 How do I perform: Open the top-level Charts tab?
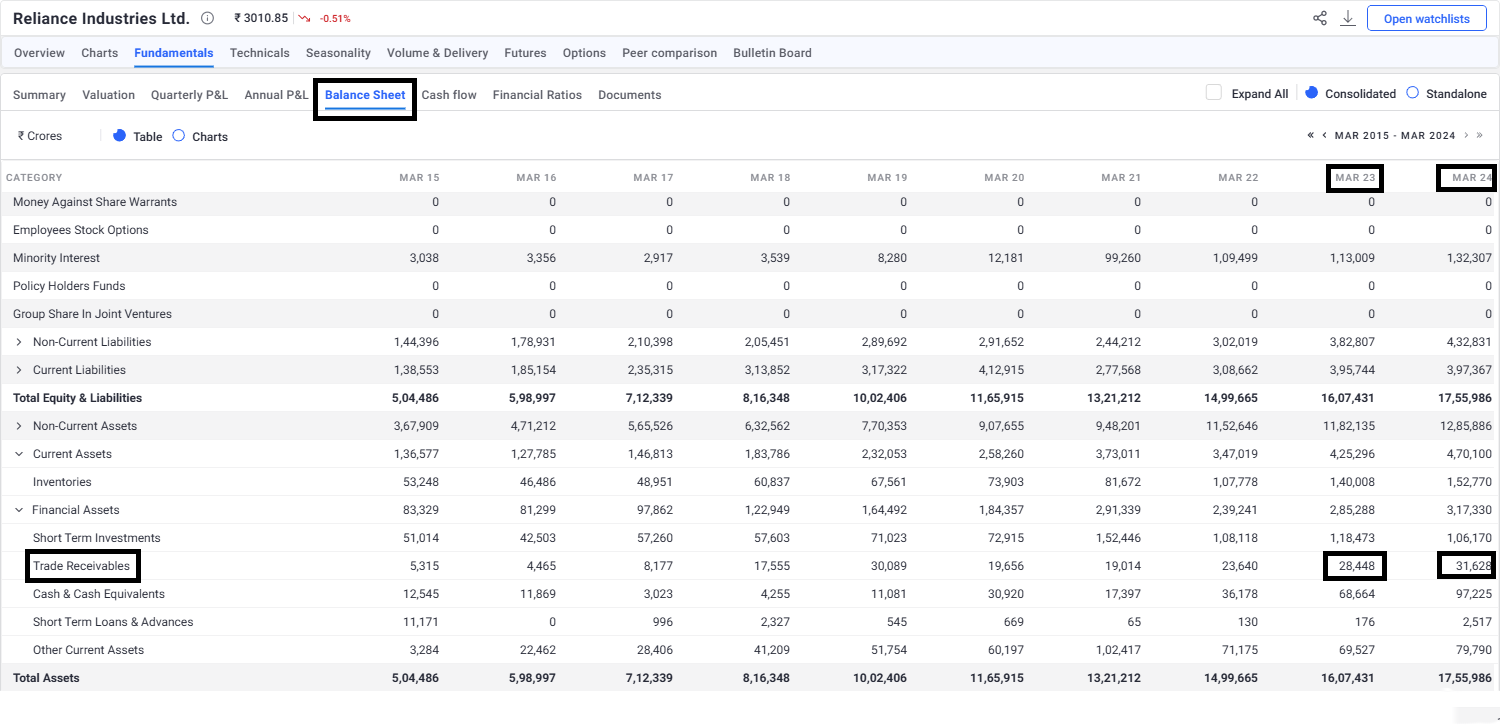tap(100, 53)
